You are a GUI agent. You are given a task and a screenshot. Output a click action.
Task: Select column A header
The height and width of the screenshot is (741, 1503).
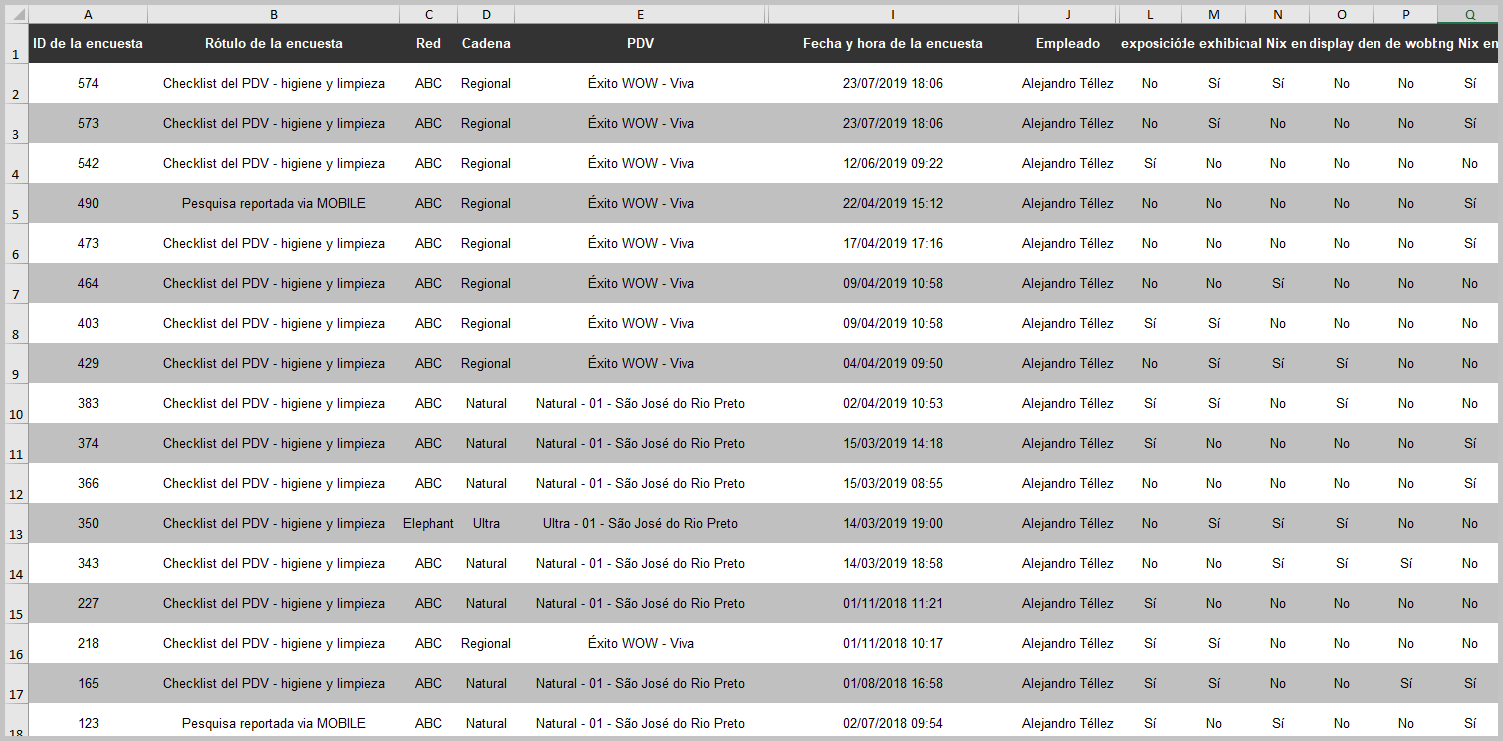pyautogui.click(x=88, y=14)
